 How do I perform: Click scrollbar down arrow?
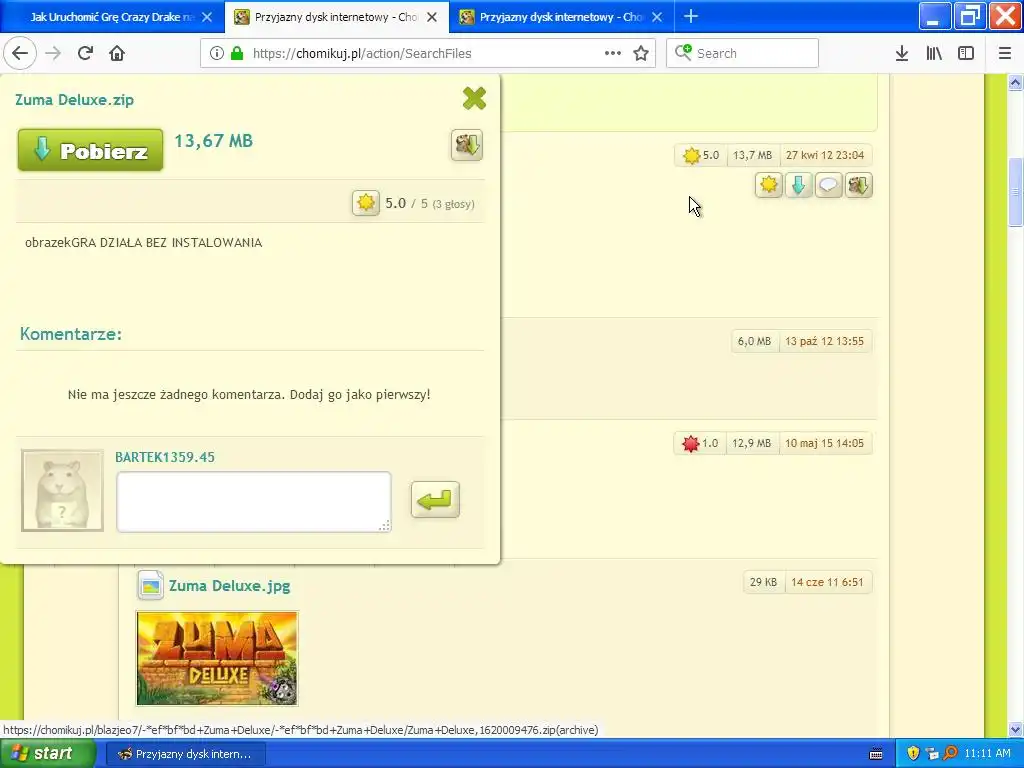point(1016,729)
